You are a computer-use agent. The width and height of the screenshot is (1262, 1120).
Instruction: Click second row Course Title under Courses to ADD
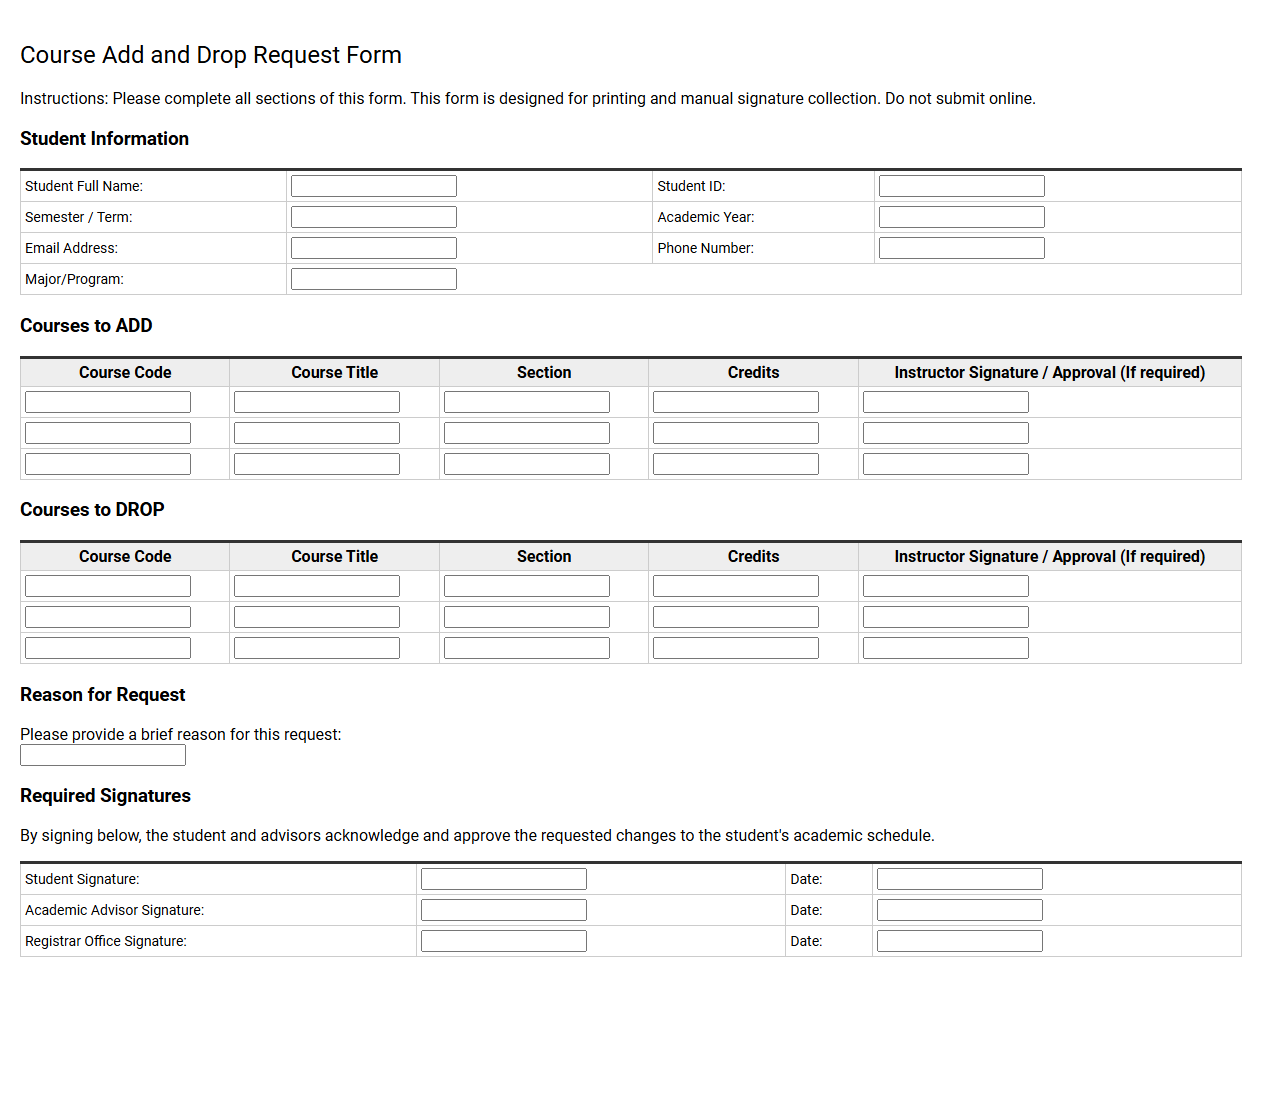click(317, 433)
